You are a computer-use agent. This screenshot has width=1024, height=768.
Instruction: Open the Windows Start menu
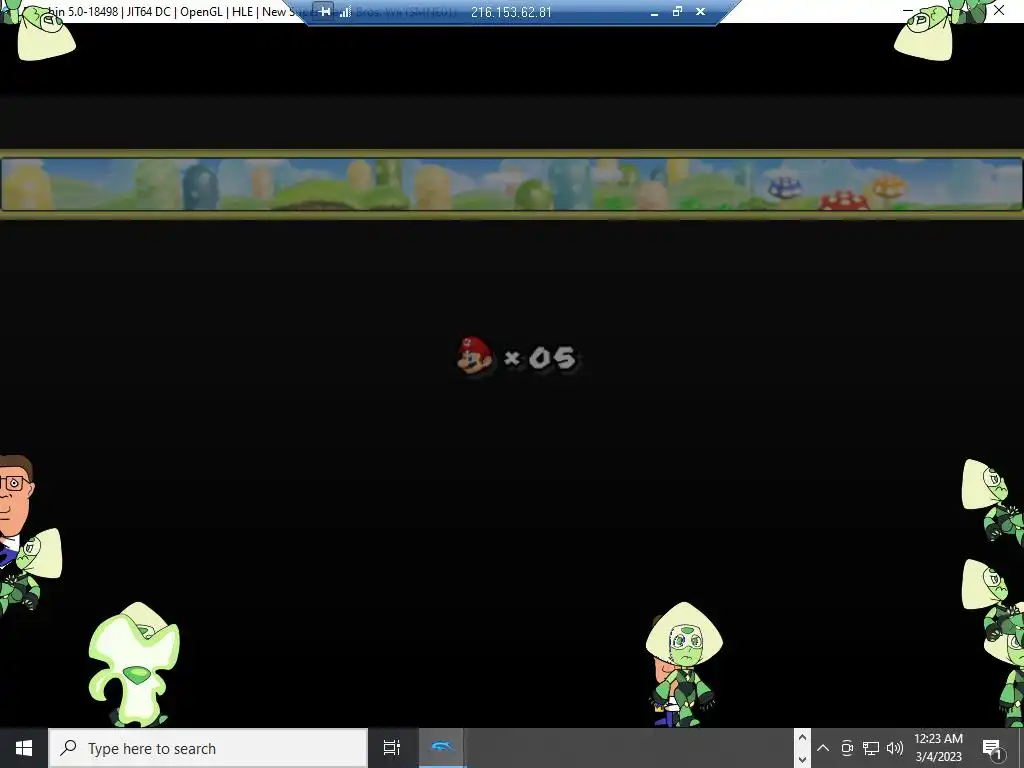(x=24, y=748)
